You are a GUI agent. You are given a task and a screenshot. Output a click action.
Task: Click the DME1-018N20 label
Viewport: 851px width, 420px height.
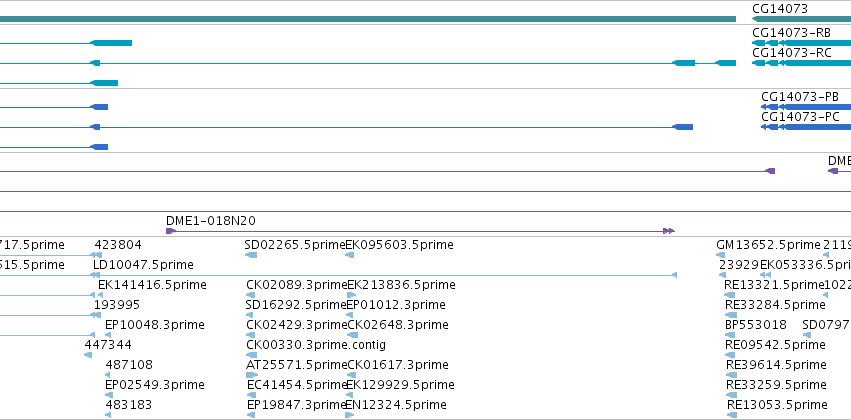[211, 221]
